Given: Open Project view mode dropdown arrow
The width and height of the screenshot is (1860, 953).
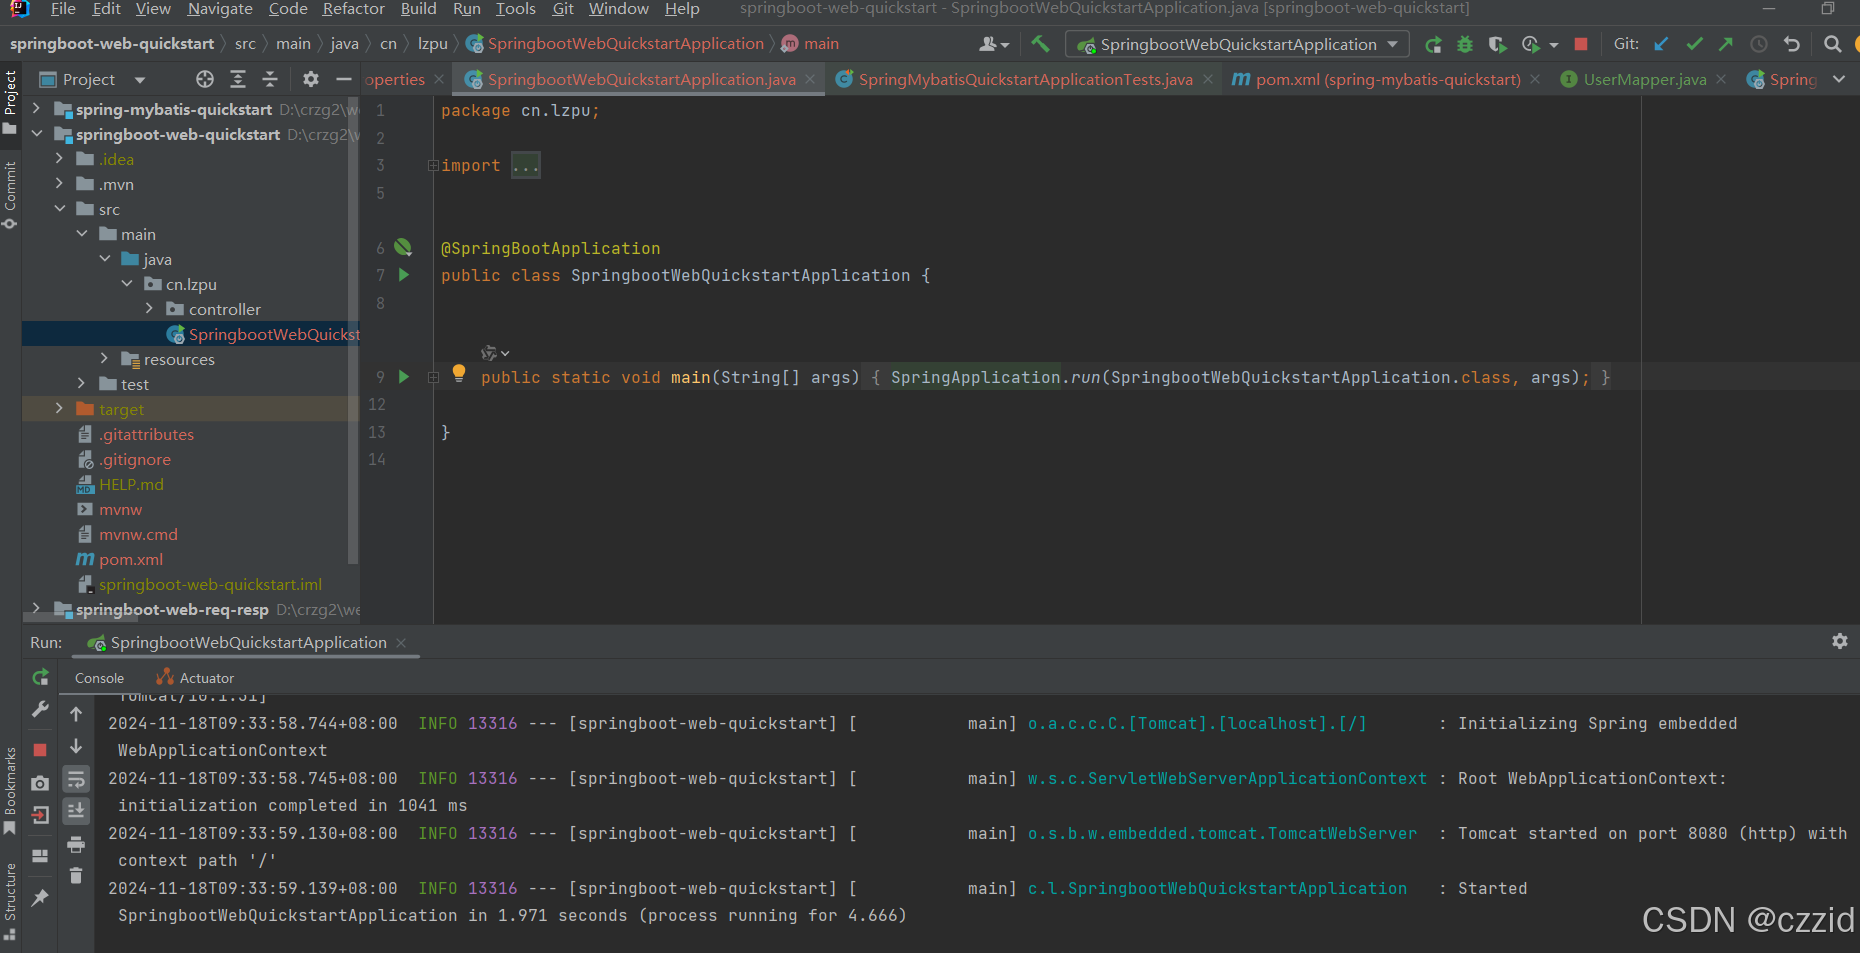Looking at the screenshot, I should (x=140, y=79).
